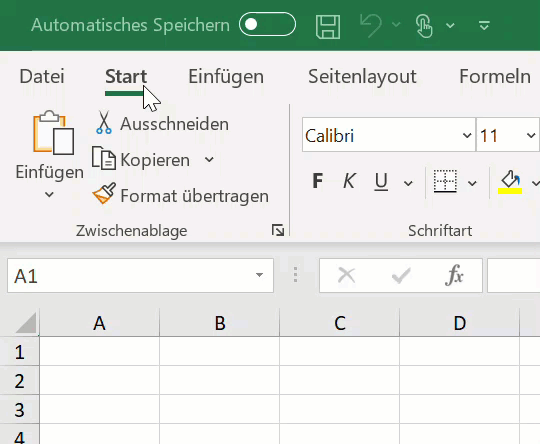540x444 pixels.
Task: Toggle italic formatting (K)
Action: 349,181
